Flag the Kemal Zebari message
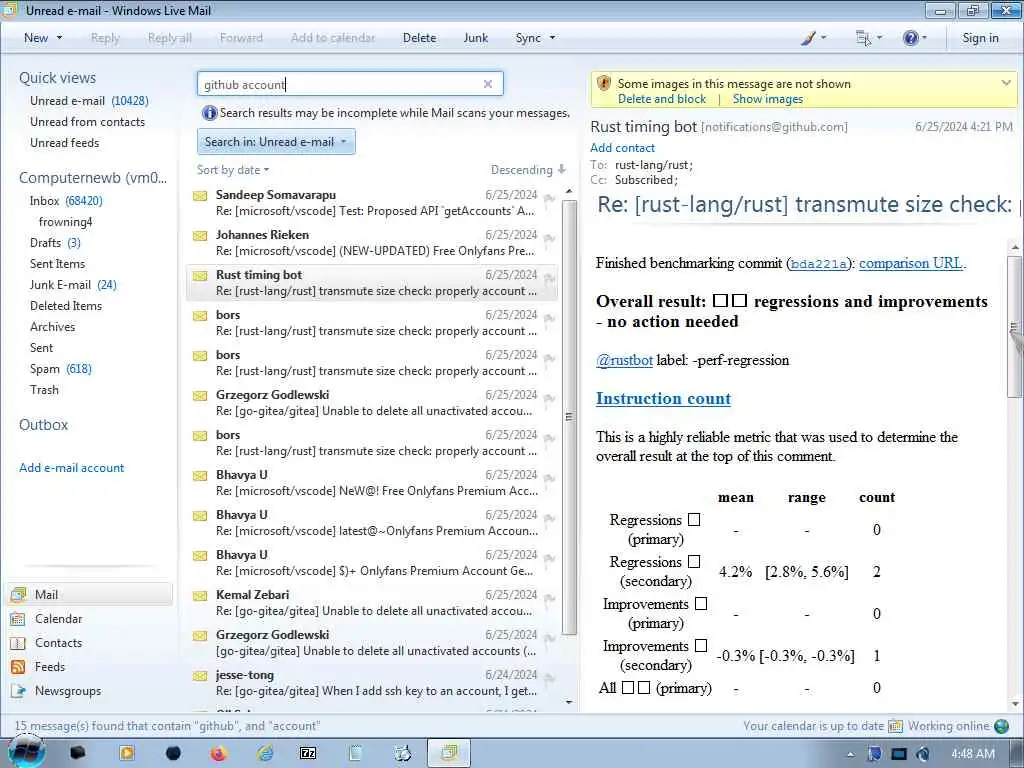The height and width of the screenshot is (768, 1024). (549, 599)
